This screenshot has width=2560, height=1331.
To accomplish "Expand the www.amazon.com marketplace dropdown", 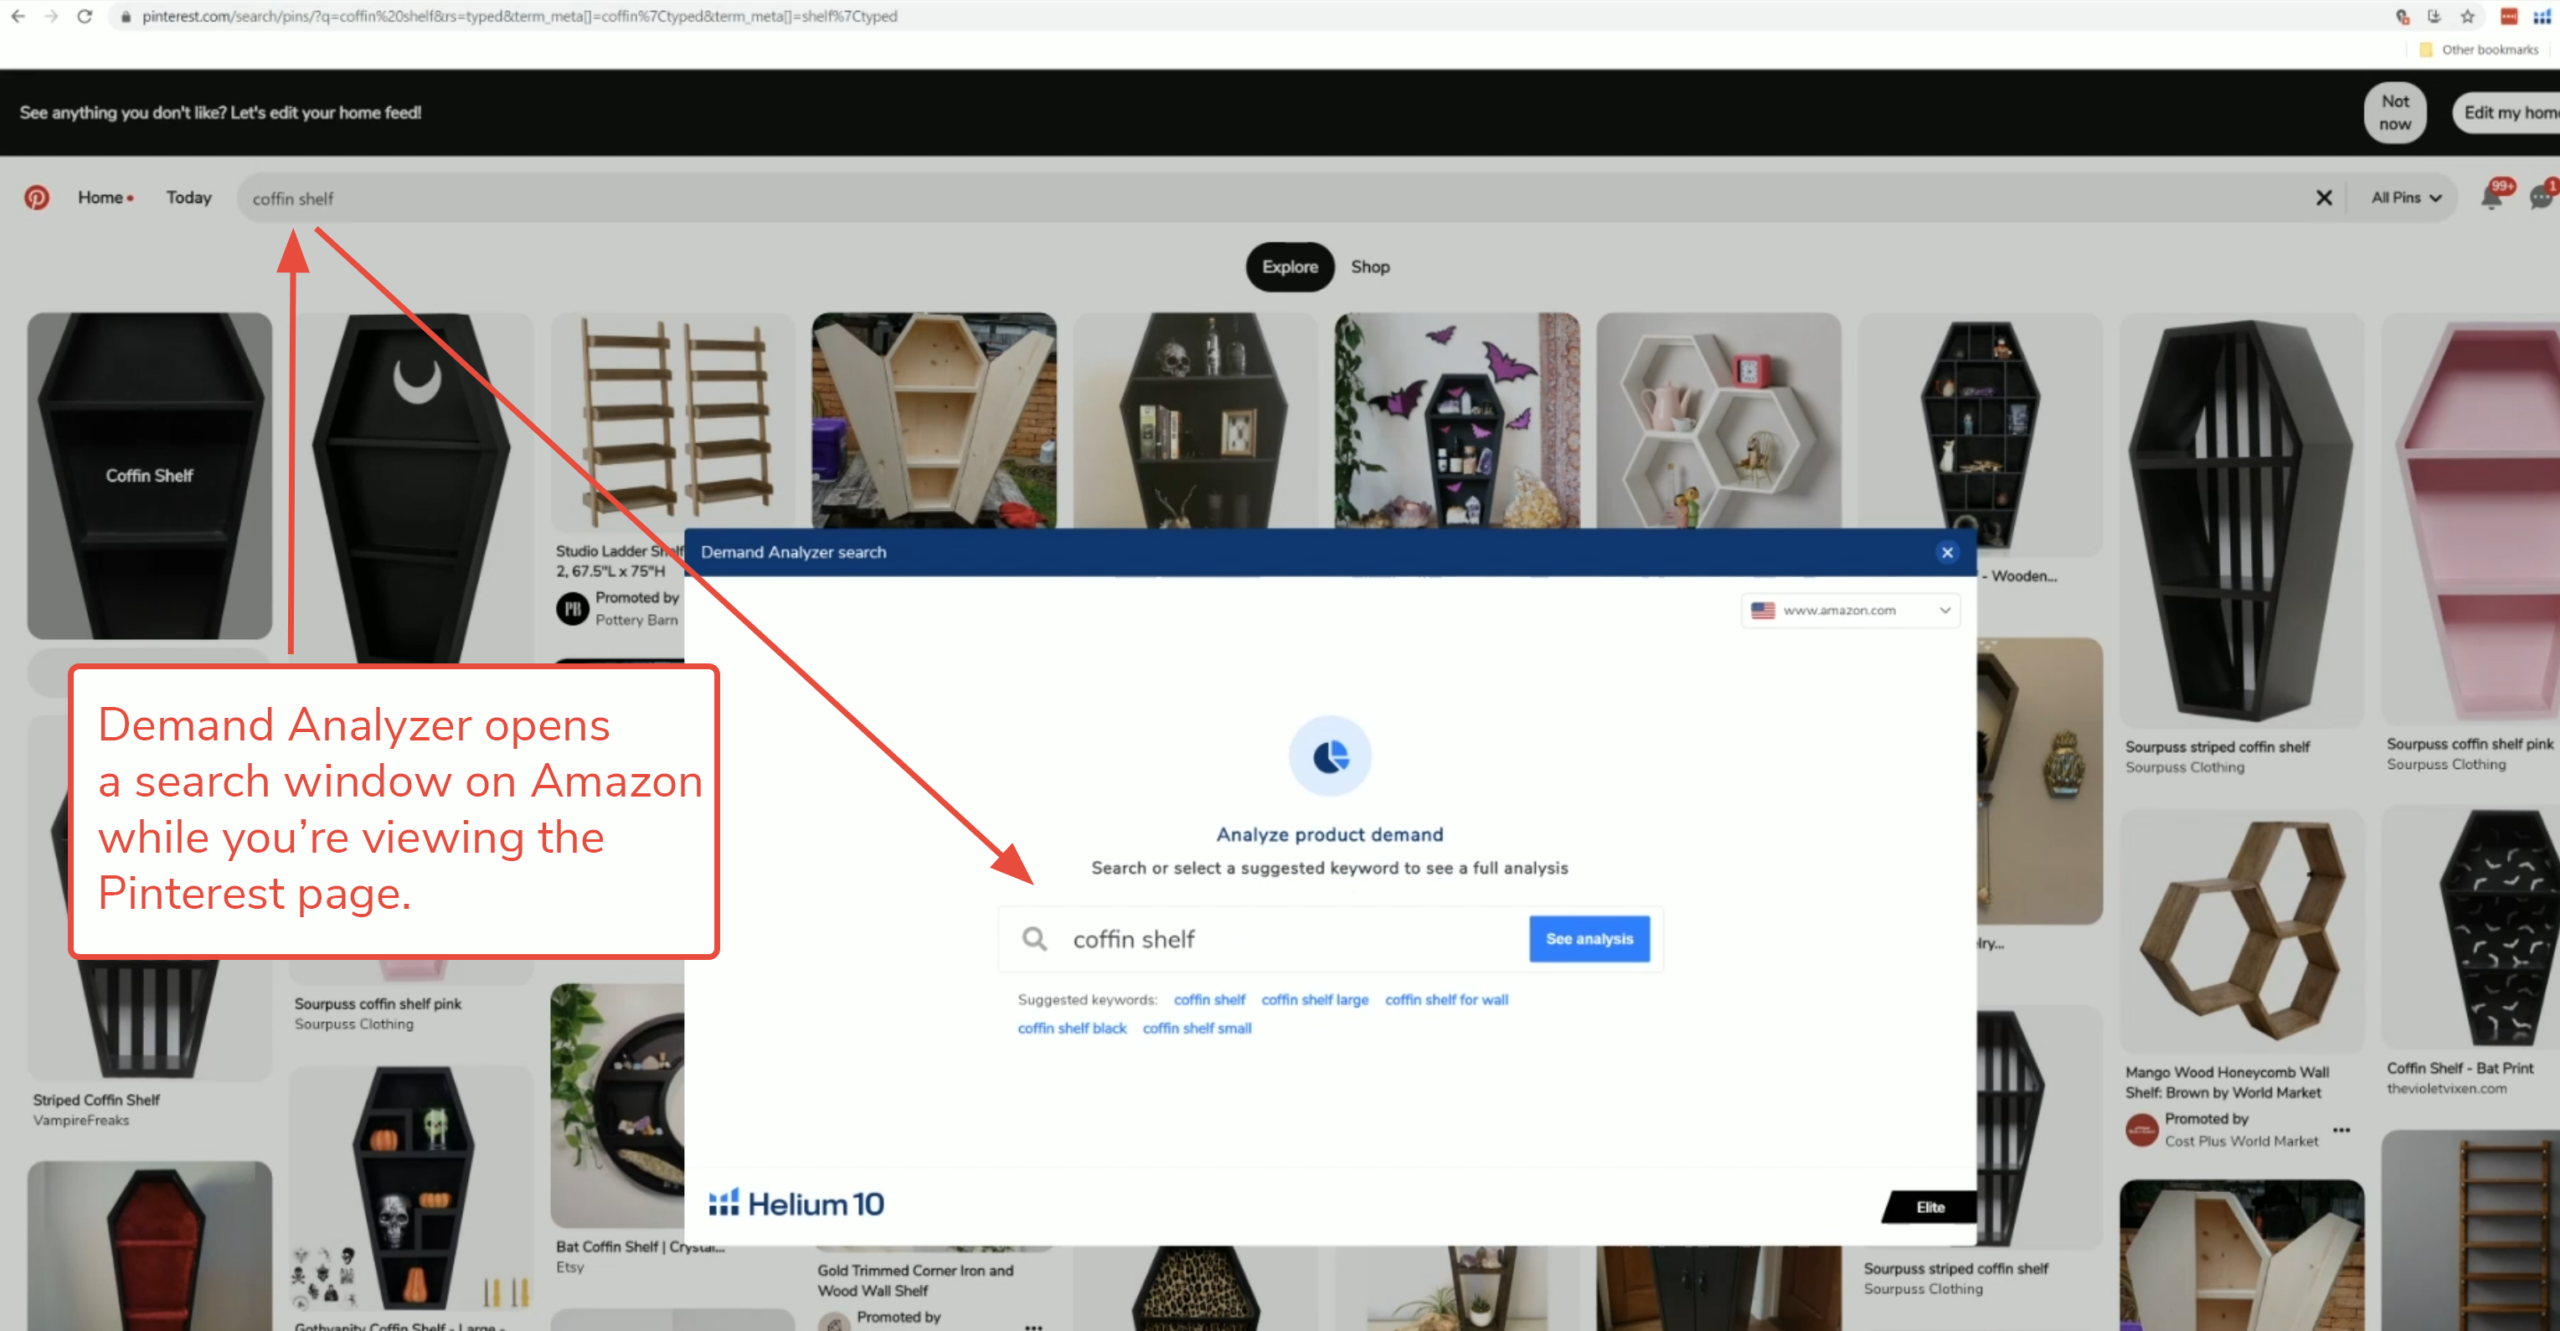I will point(1850,610).
